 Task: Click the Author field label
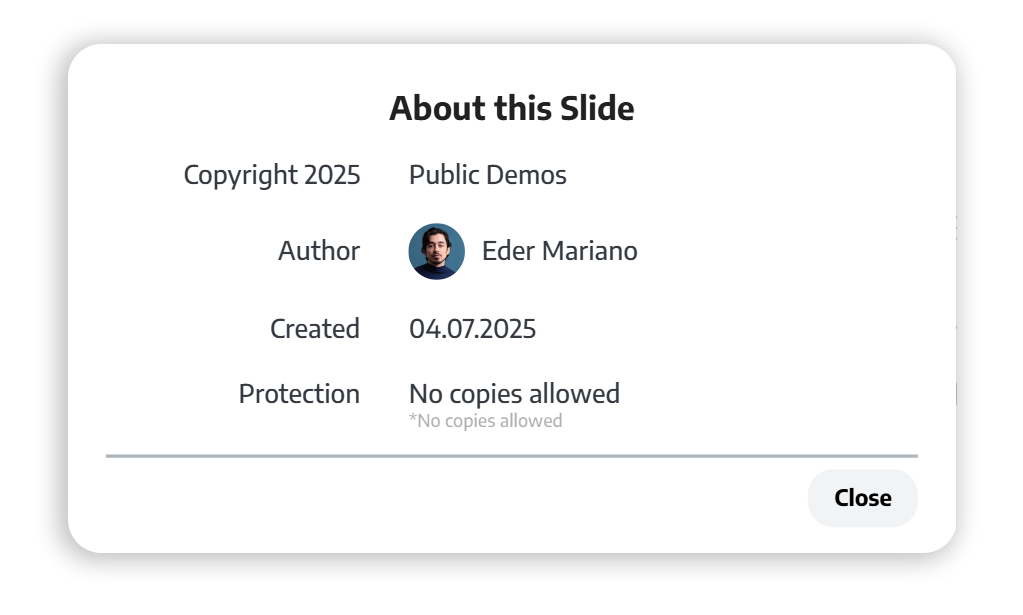318,251
